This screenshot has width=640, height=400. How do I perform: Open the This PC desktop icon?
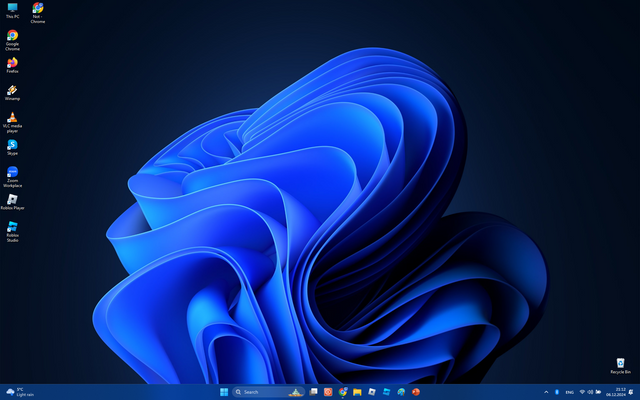[12, 9]
